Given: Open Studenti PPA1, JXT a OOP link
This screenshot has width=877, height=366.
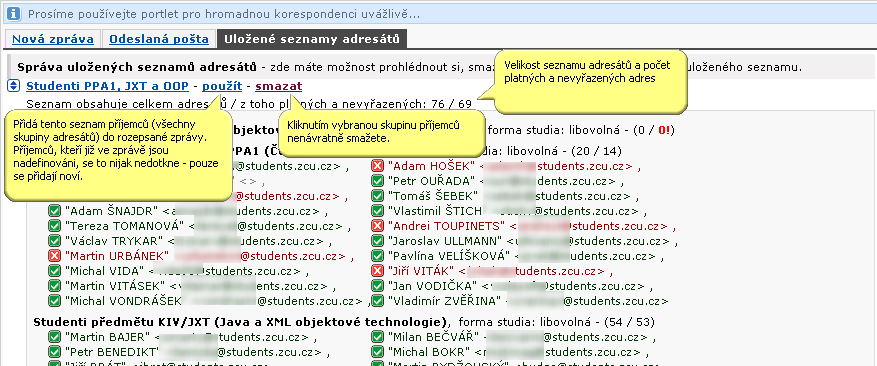Looking at the screenshot, I should (x=106, y=86).
